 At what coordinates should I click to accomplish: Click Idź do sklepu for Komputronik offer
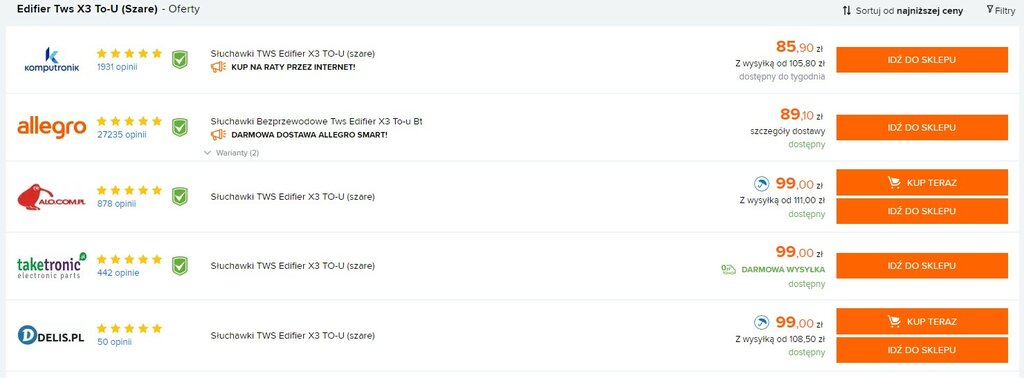click(x=922, y=59)
